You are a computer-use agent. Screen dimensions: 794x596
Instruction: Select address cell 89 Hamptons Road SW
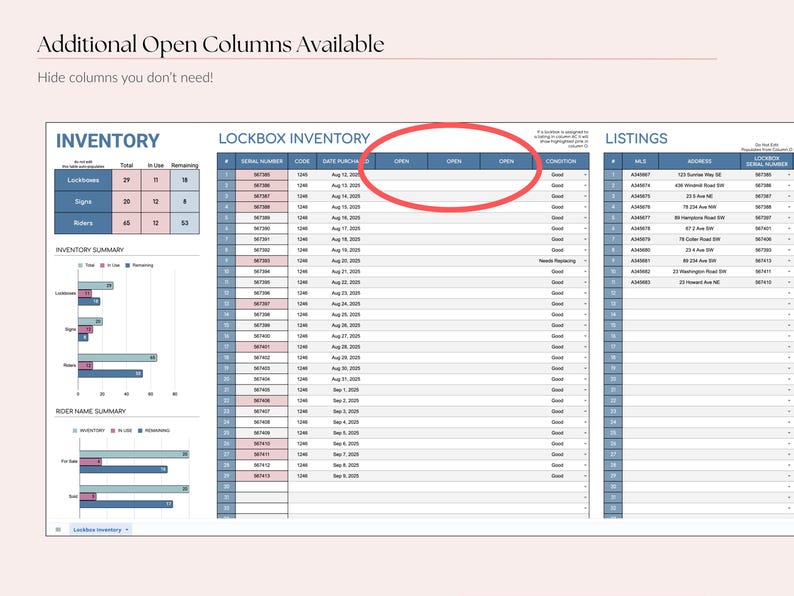(x=699, y=218)
